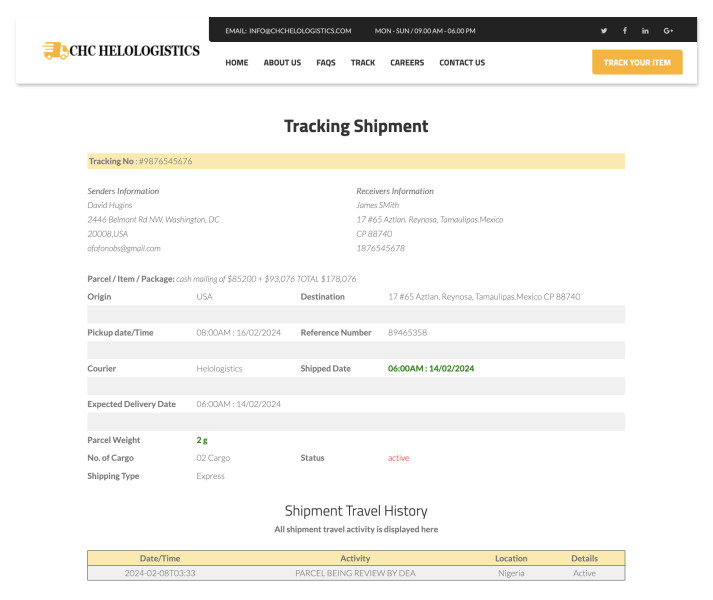Screen dimensions: 713x600
Task: Click the Location column header
Action: click(x=511, y=558)
